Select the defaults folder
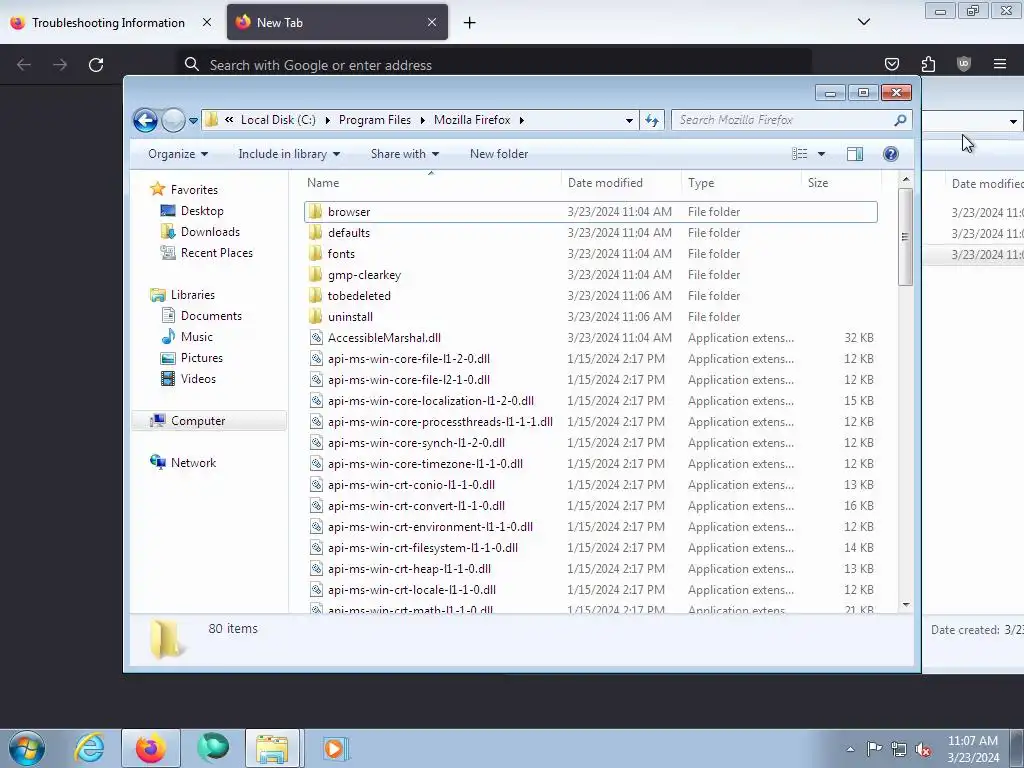The width and height of the screenshot is (1024, 768). tap(590, 232)
